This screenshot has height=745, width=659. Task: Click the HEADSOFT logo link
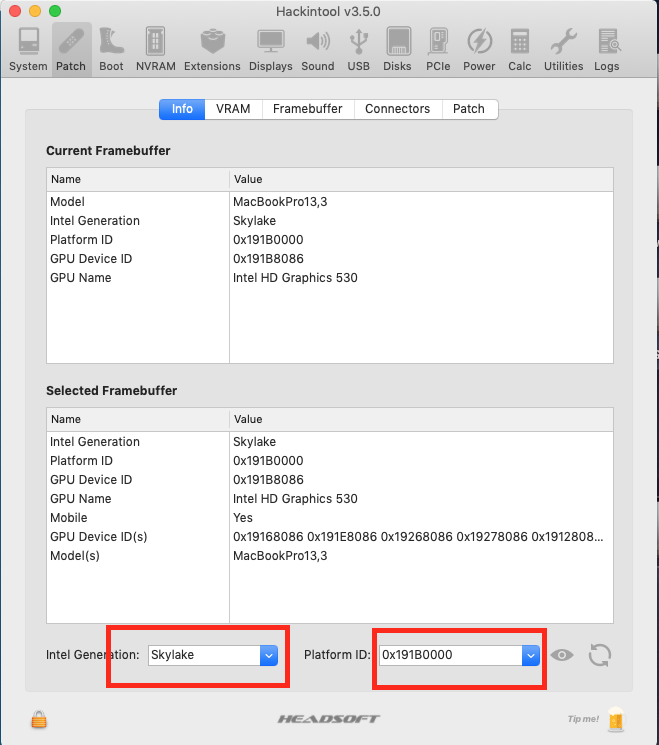329,719
